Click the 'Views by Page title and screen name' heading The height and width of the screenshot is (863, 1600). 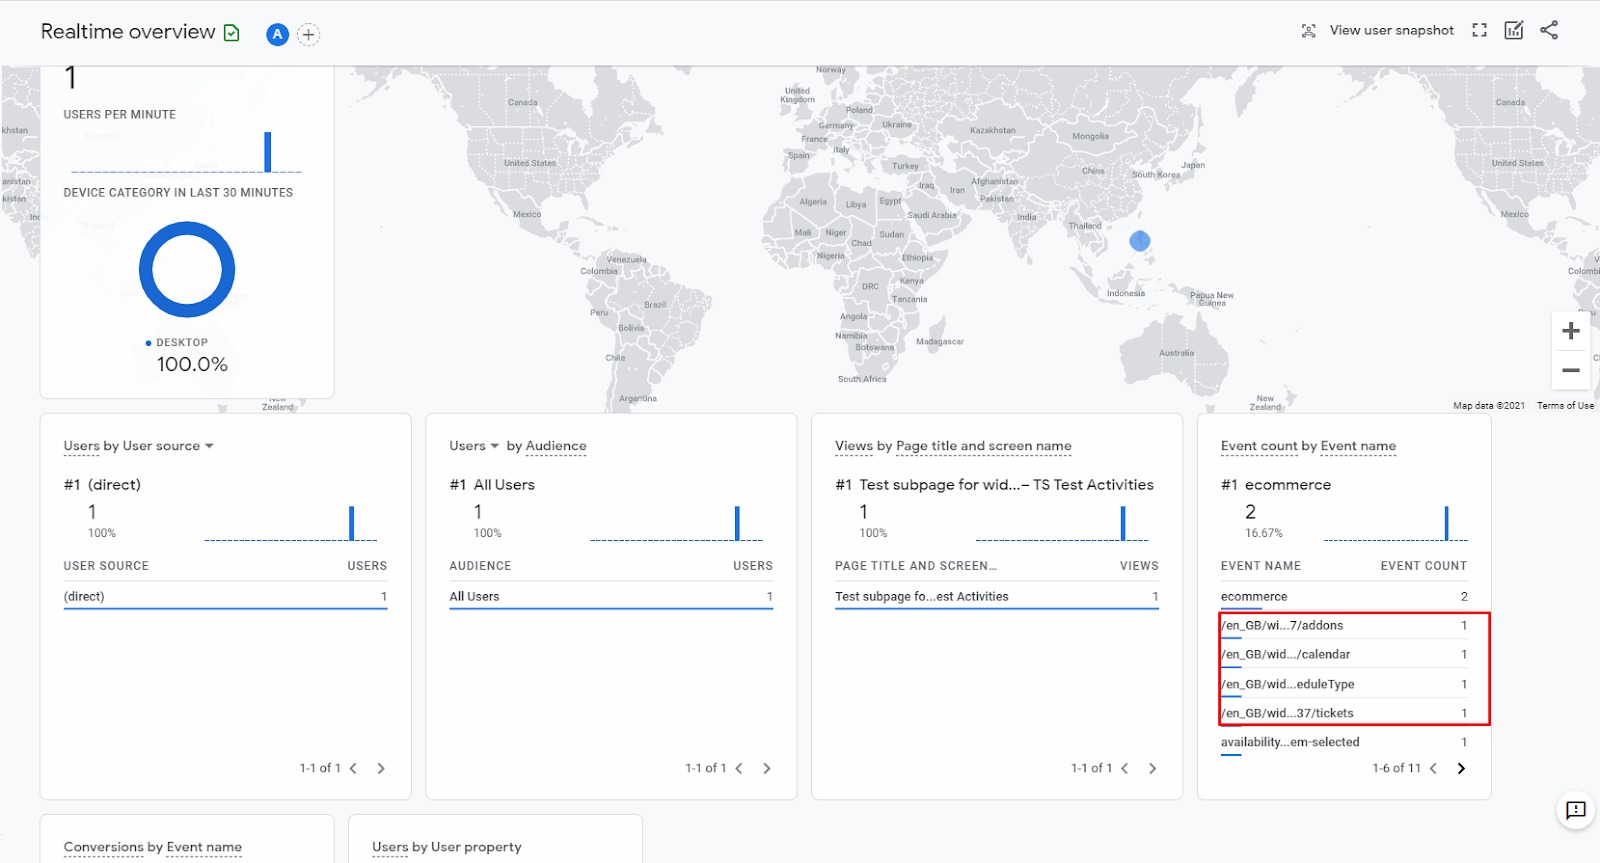(953, 446)
